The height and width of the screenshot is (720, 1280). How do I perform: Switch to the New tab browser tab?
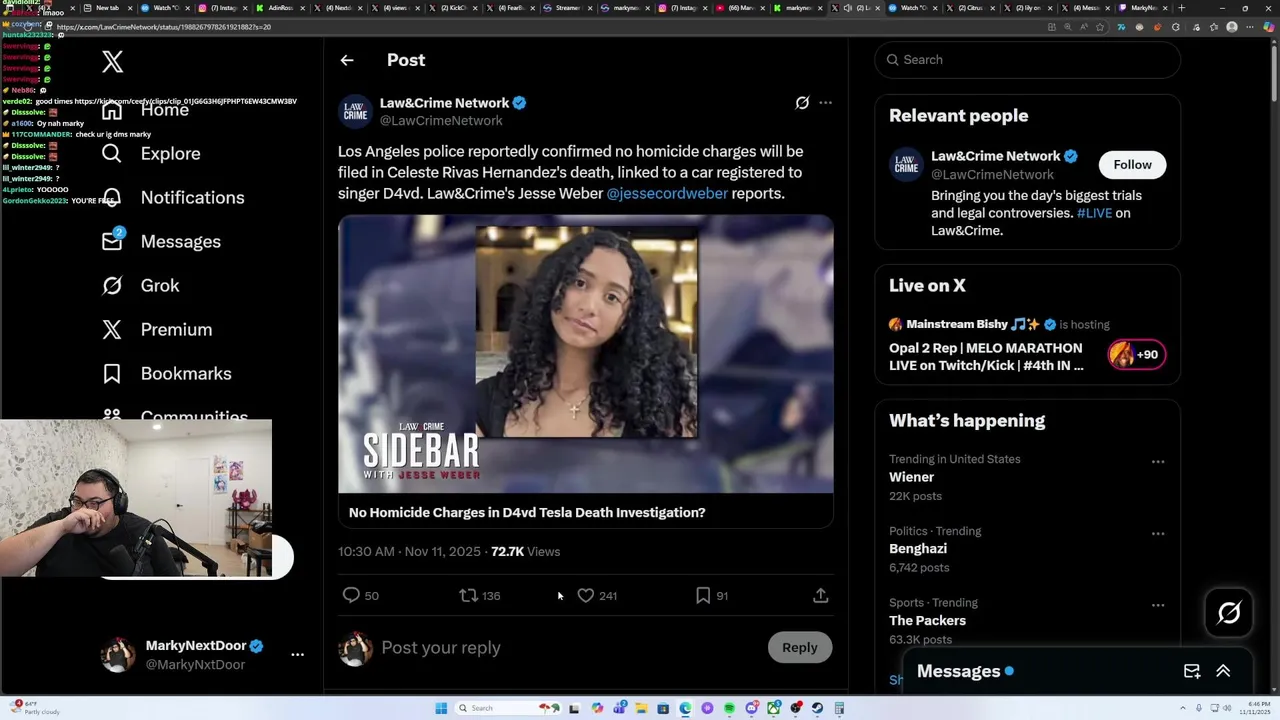108,8
